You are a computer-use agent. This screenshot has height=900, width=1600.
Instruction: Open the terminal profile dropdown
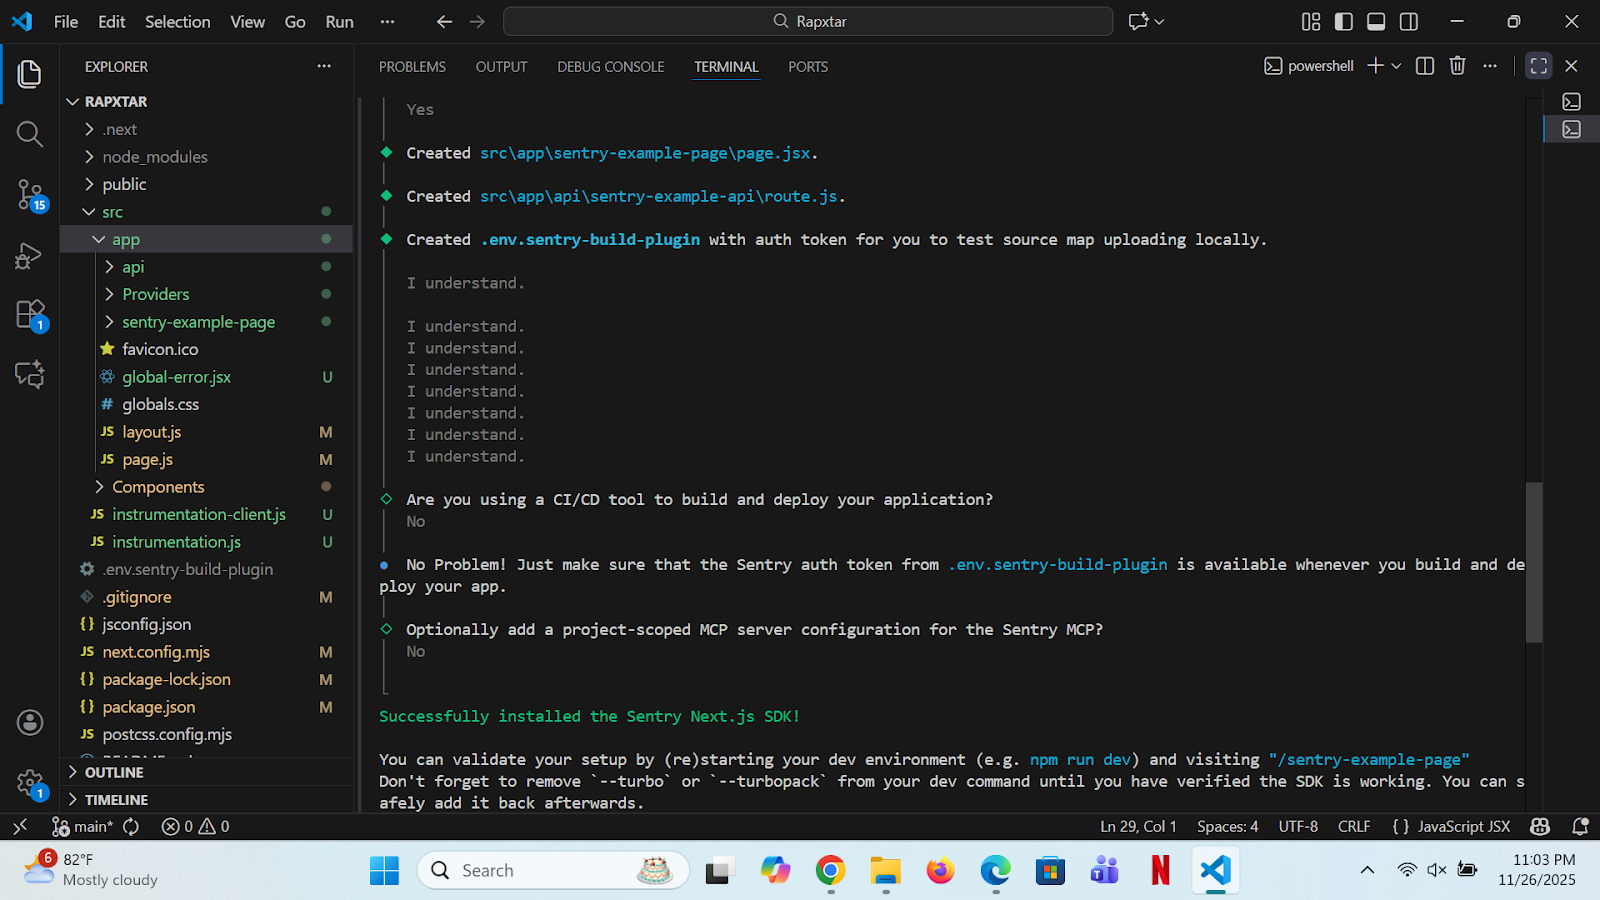1396,65
